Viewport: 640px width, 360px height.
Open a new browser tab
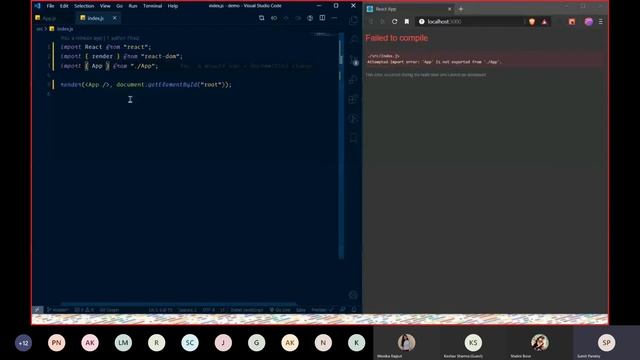[461, 9]
